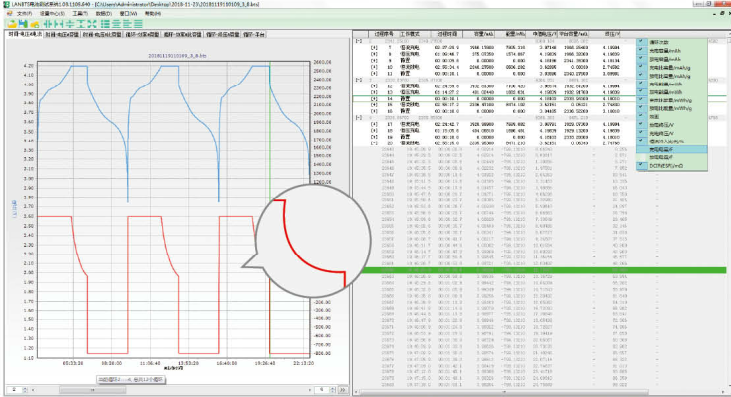Click the third yellow toolbar icon beside save
Screen dimensions: 731x397
coord(34,24)
